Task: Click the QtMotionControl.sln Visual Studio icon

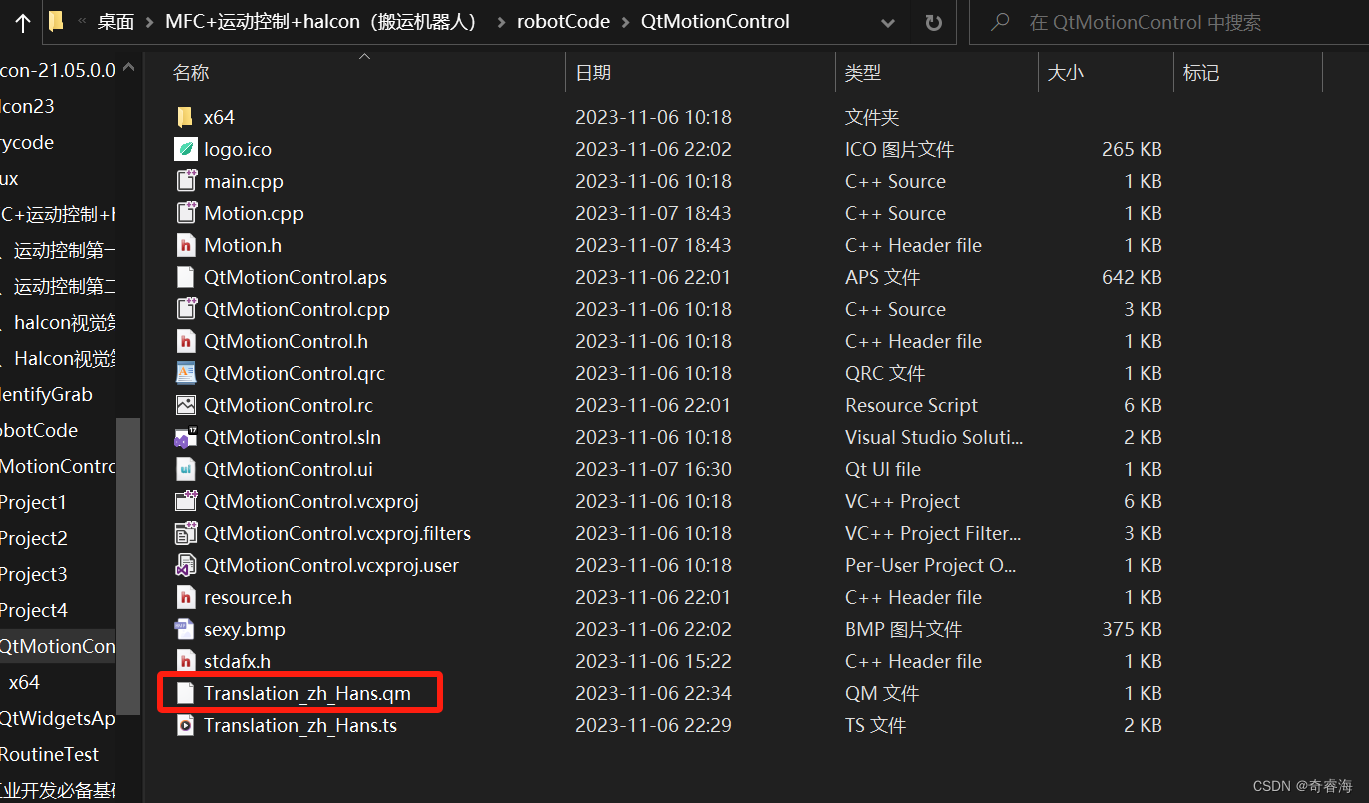Action: 185,437
